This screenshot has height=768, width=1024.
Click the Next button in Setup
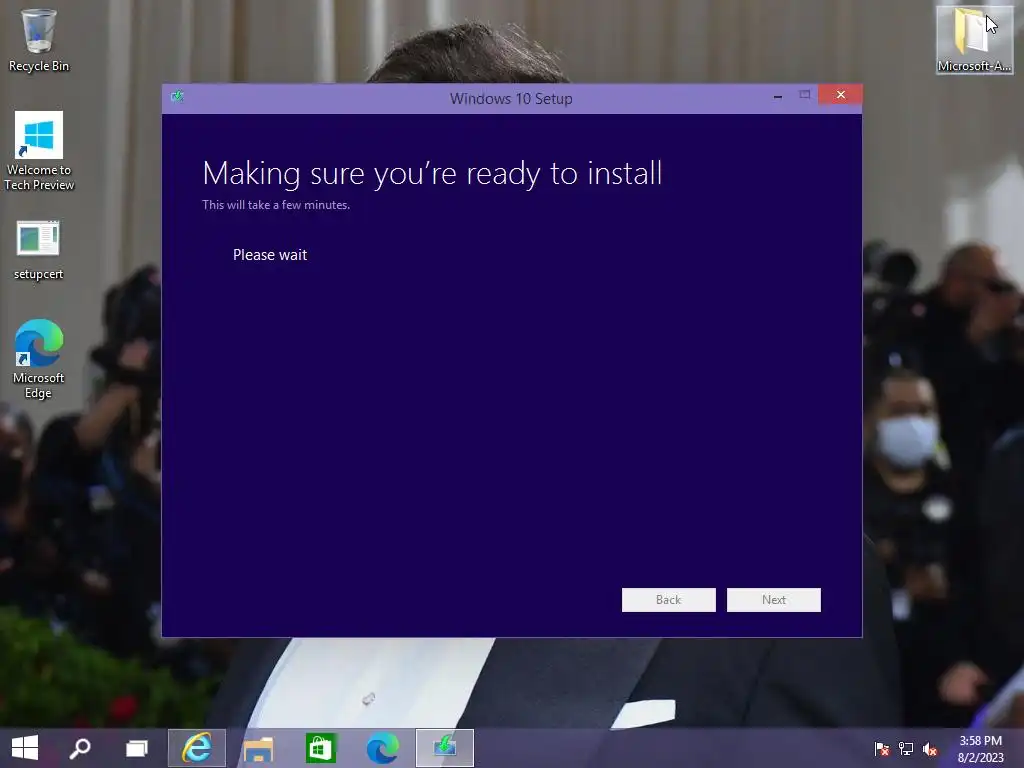[x=773, y=600]
